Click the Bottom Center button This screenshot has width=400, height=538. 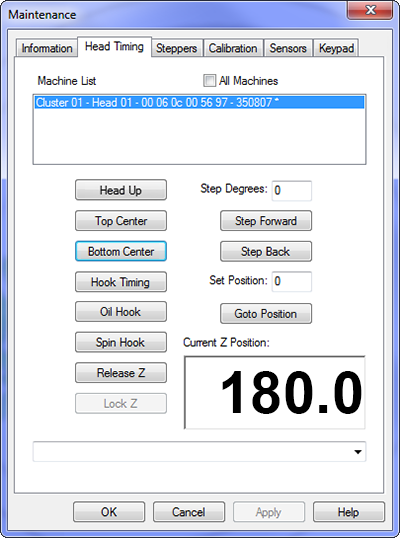click(x=121, y=251)
